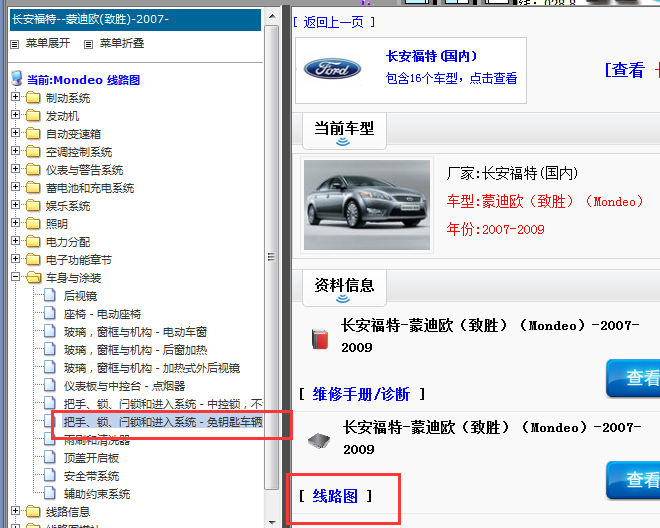Click the Ford logo image

pos(332,69)
